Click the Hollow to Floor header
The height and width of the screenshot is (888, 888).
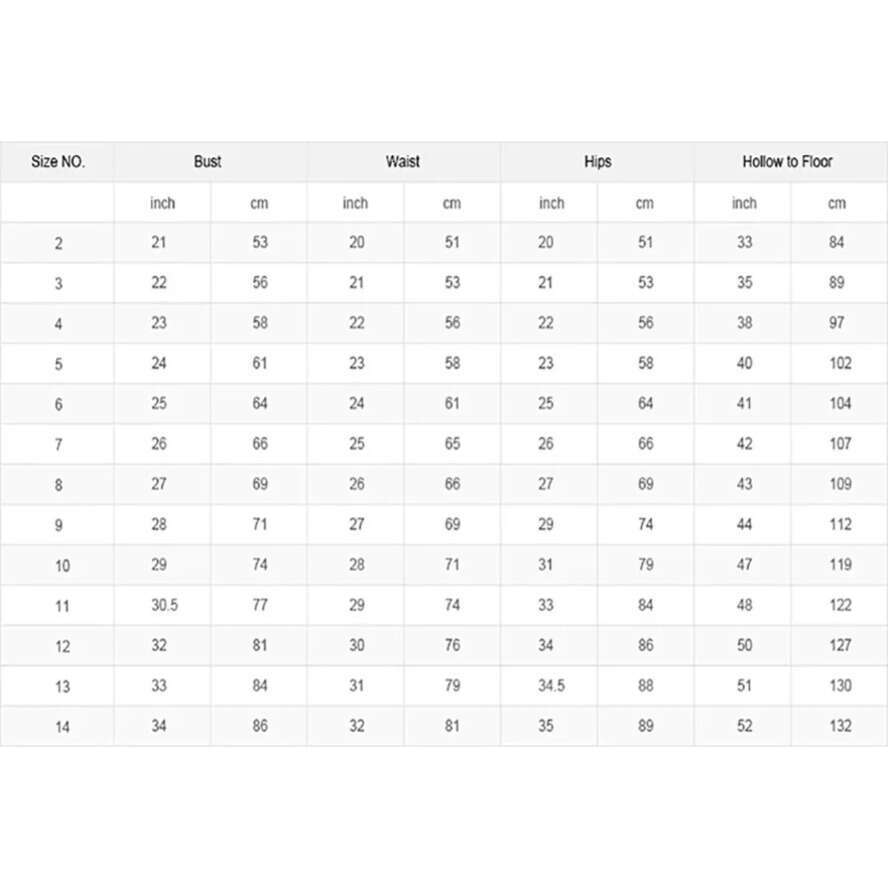787,161
